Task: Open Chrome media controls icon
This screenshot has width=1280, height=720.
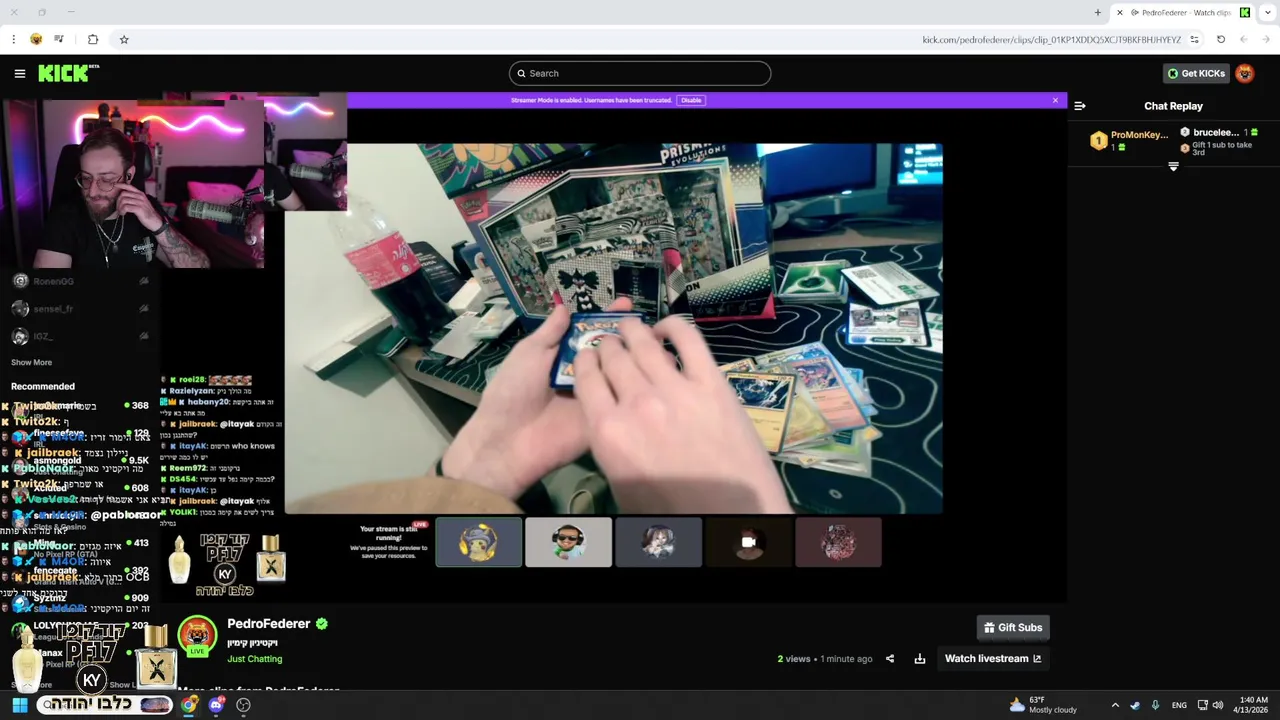Action: pos(59,39)
